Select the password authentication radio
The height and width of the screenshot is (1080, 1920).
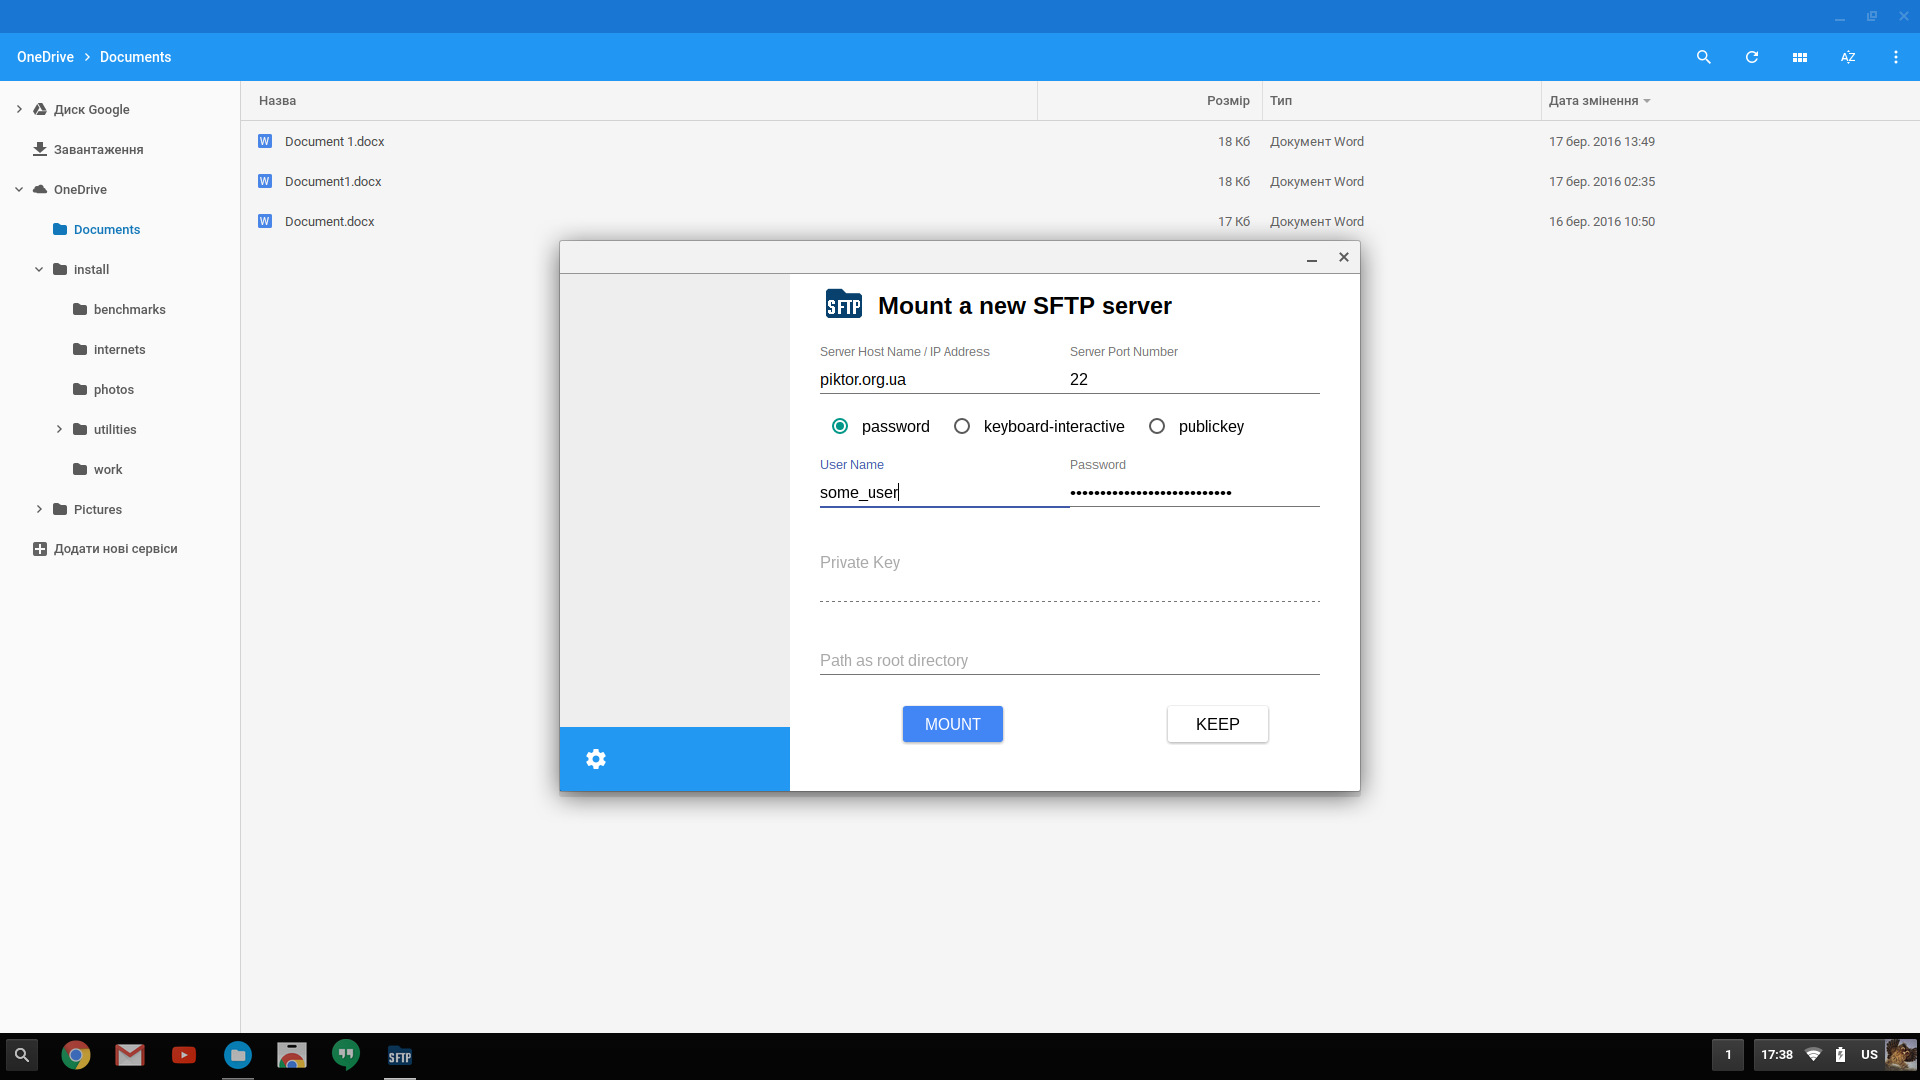coord(840,426)
